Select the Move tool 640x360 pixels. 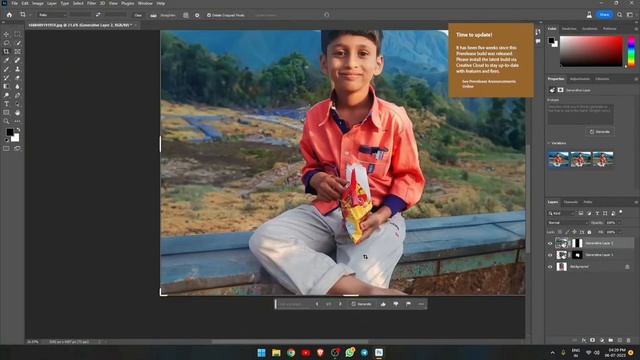click(6, 34)
